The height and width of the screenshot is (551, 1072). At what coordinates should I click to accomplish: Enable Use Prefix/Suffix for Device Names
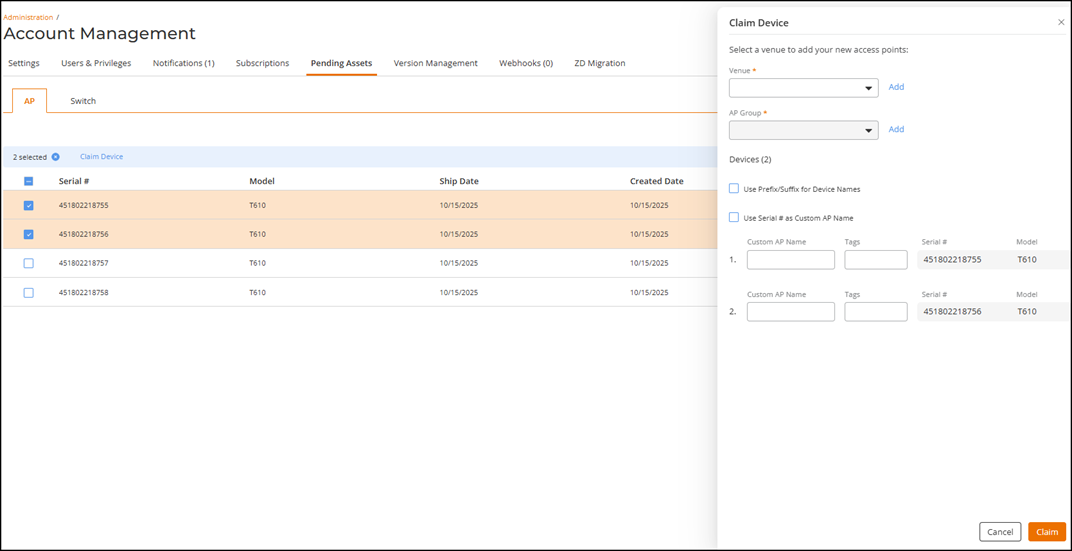(734, 188)
